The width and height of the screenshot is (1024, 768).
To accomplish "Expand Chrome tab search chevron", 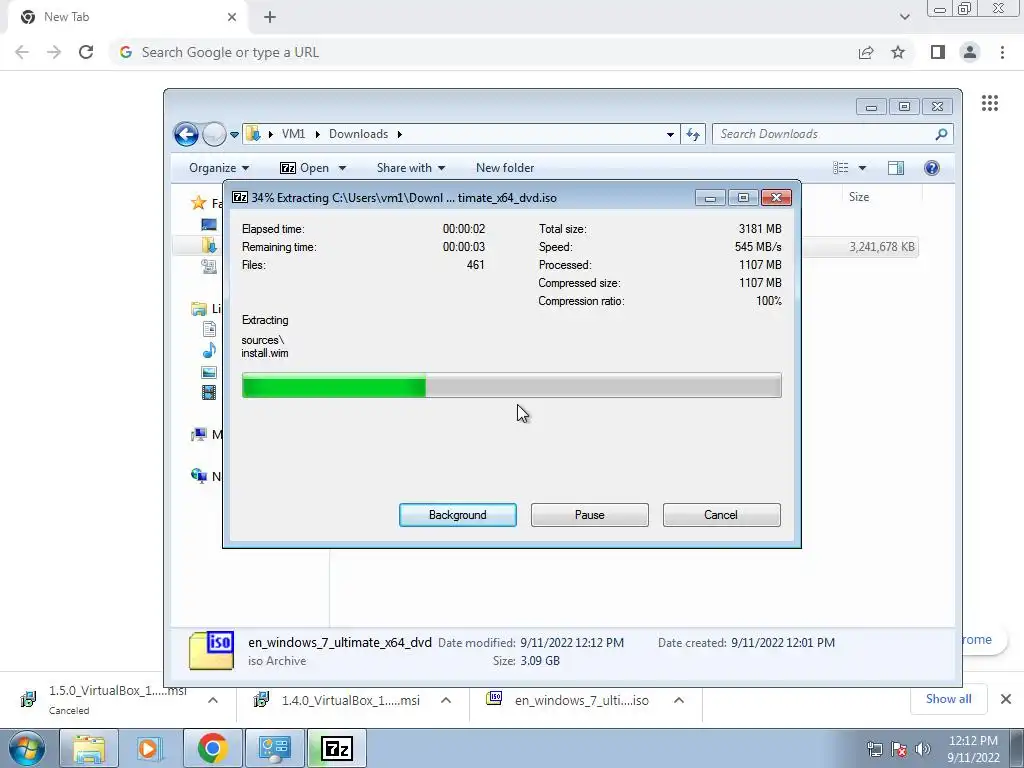I will coord(904,17).
